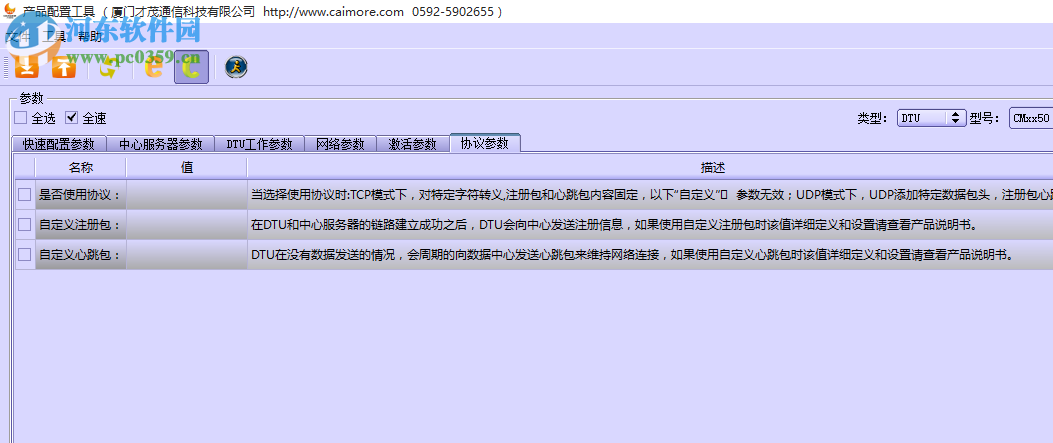The width and height of the screenshot is (1053, 443).
Task: Open the 工具 menu
Action: 54,36
